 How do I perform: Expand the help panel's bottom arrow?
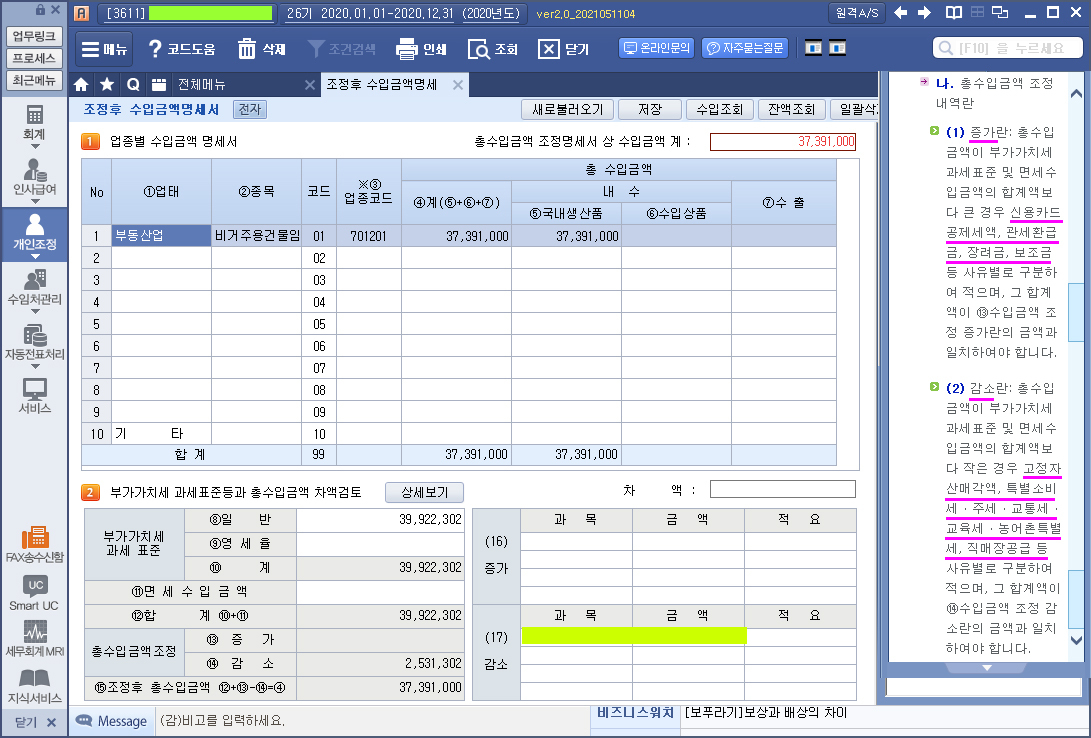[986, 667]
